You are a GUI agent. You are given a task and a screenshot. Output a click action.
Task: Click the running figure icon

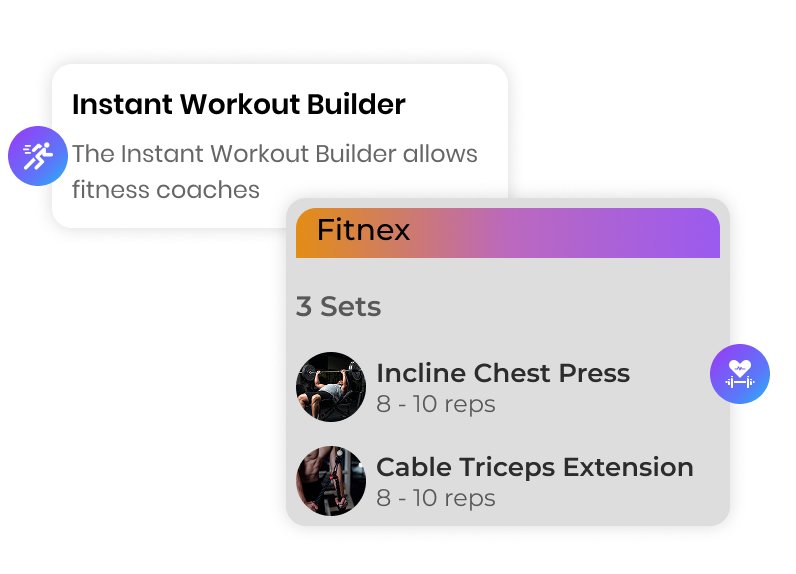(x=38, y=156)
